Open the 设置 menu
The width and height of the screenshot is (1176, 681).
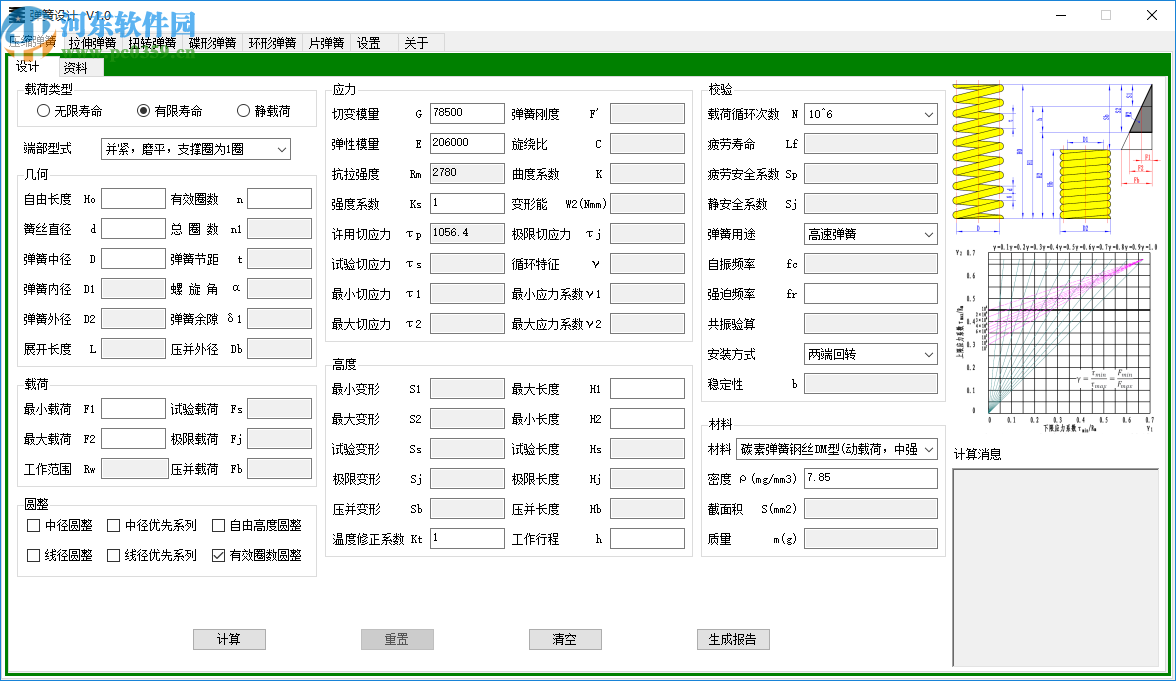pyautogui.click(x=367, y=43)
